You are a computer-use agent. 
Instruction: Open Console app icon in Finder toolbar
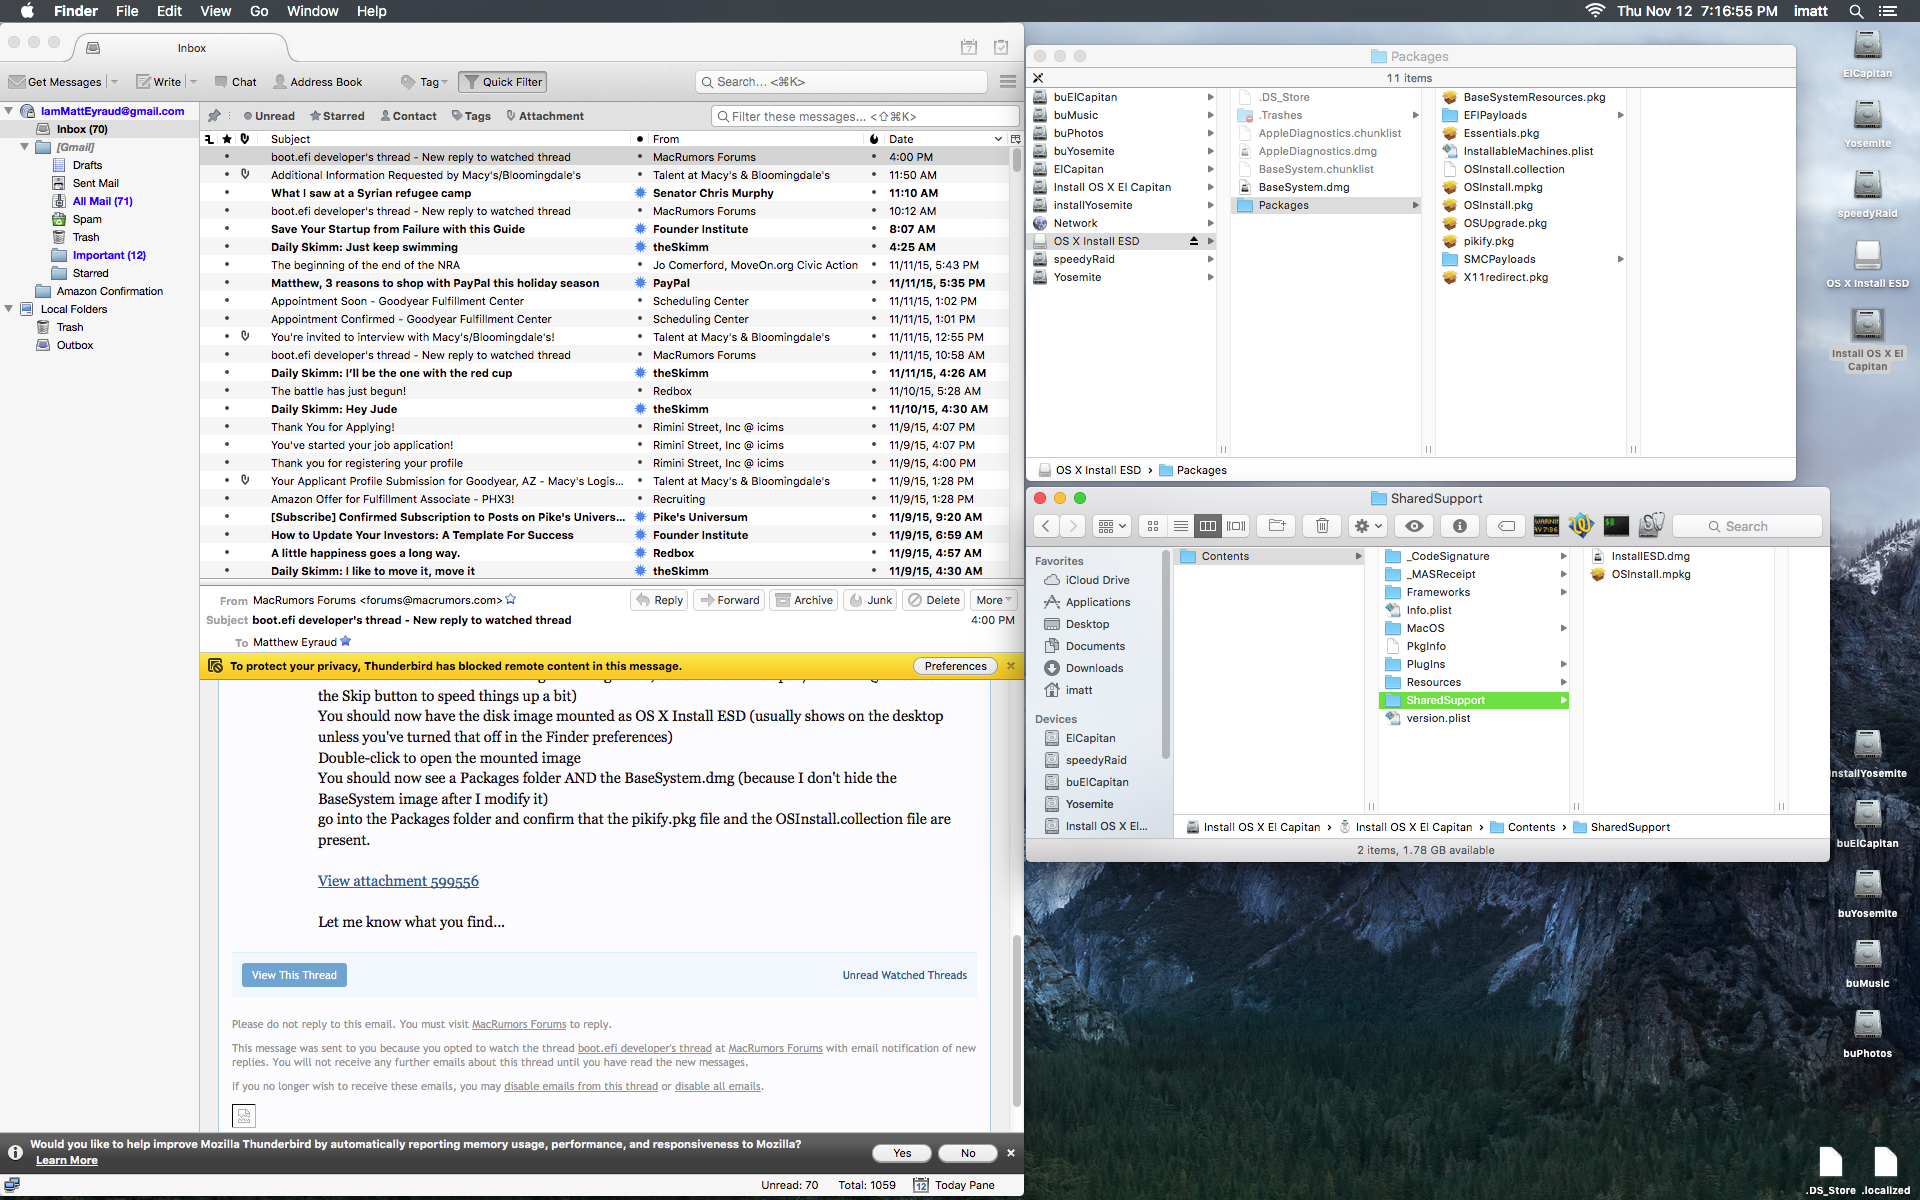(1546, 526)
